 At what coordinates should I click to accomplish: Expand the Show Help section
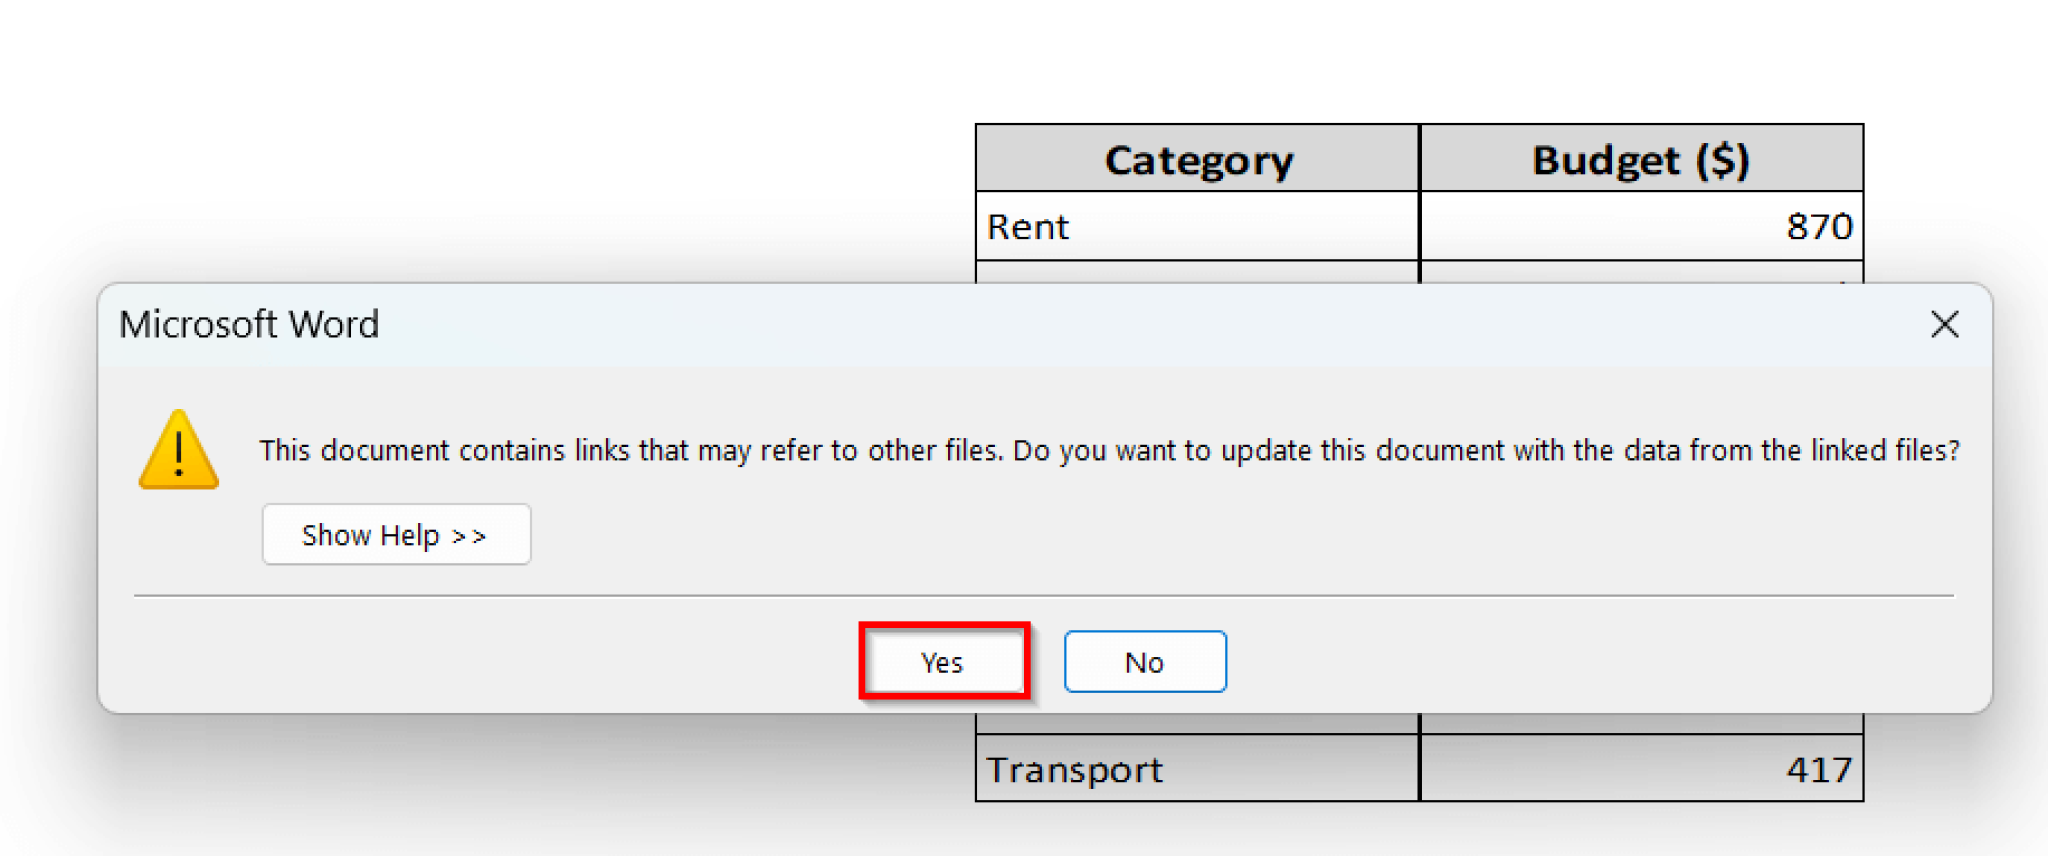396,534
